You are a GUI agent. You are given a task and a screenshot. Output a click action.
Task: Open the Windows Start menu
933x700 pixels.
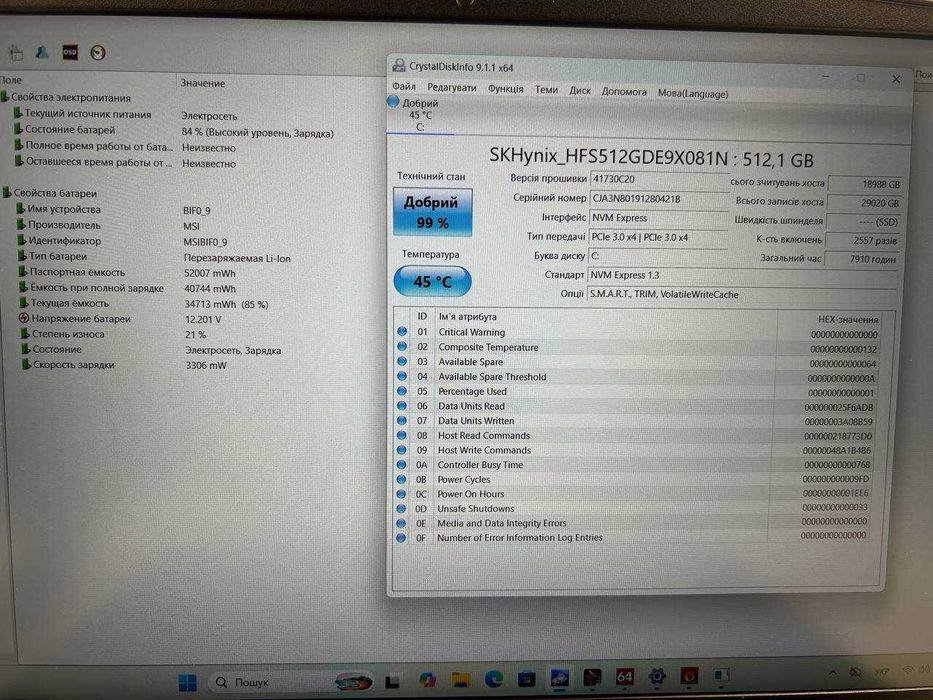tap(187, 682)
